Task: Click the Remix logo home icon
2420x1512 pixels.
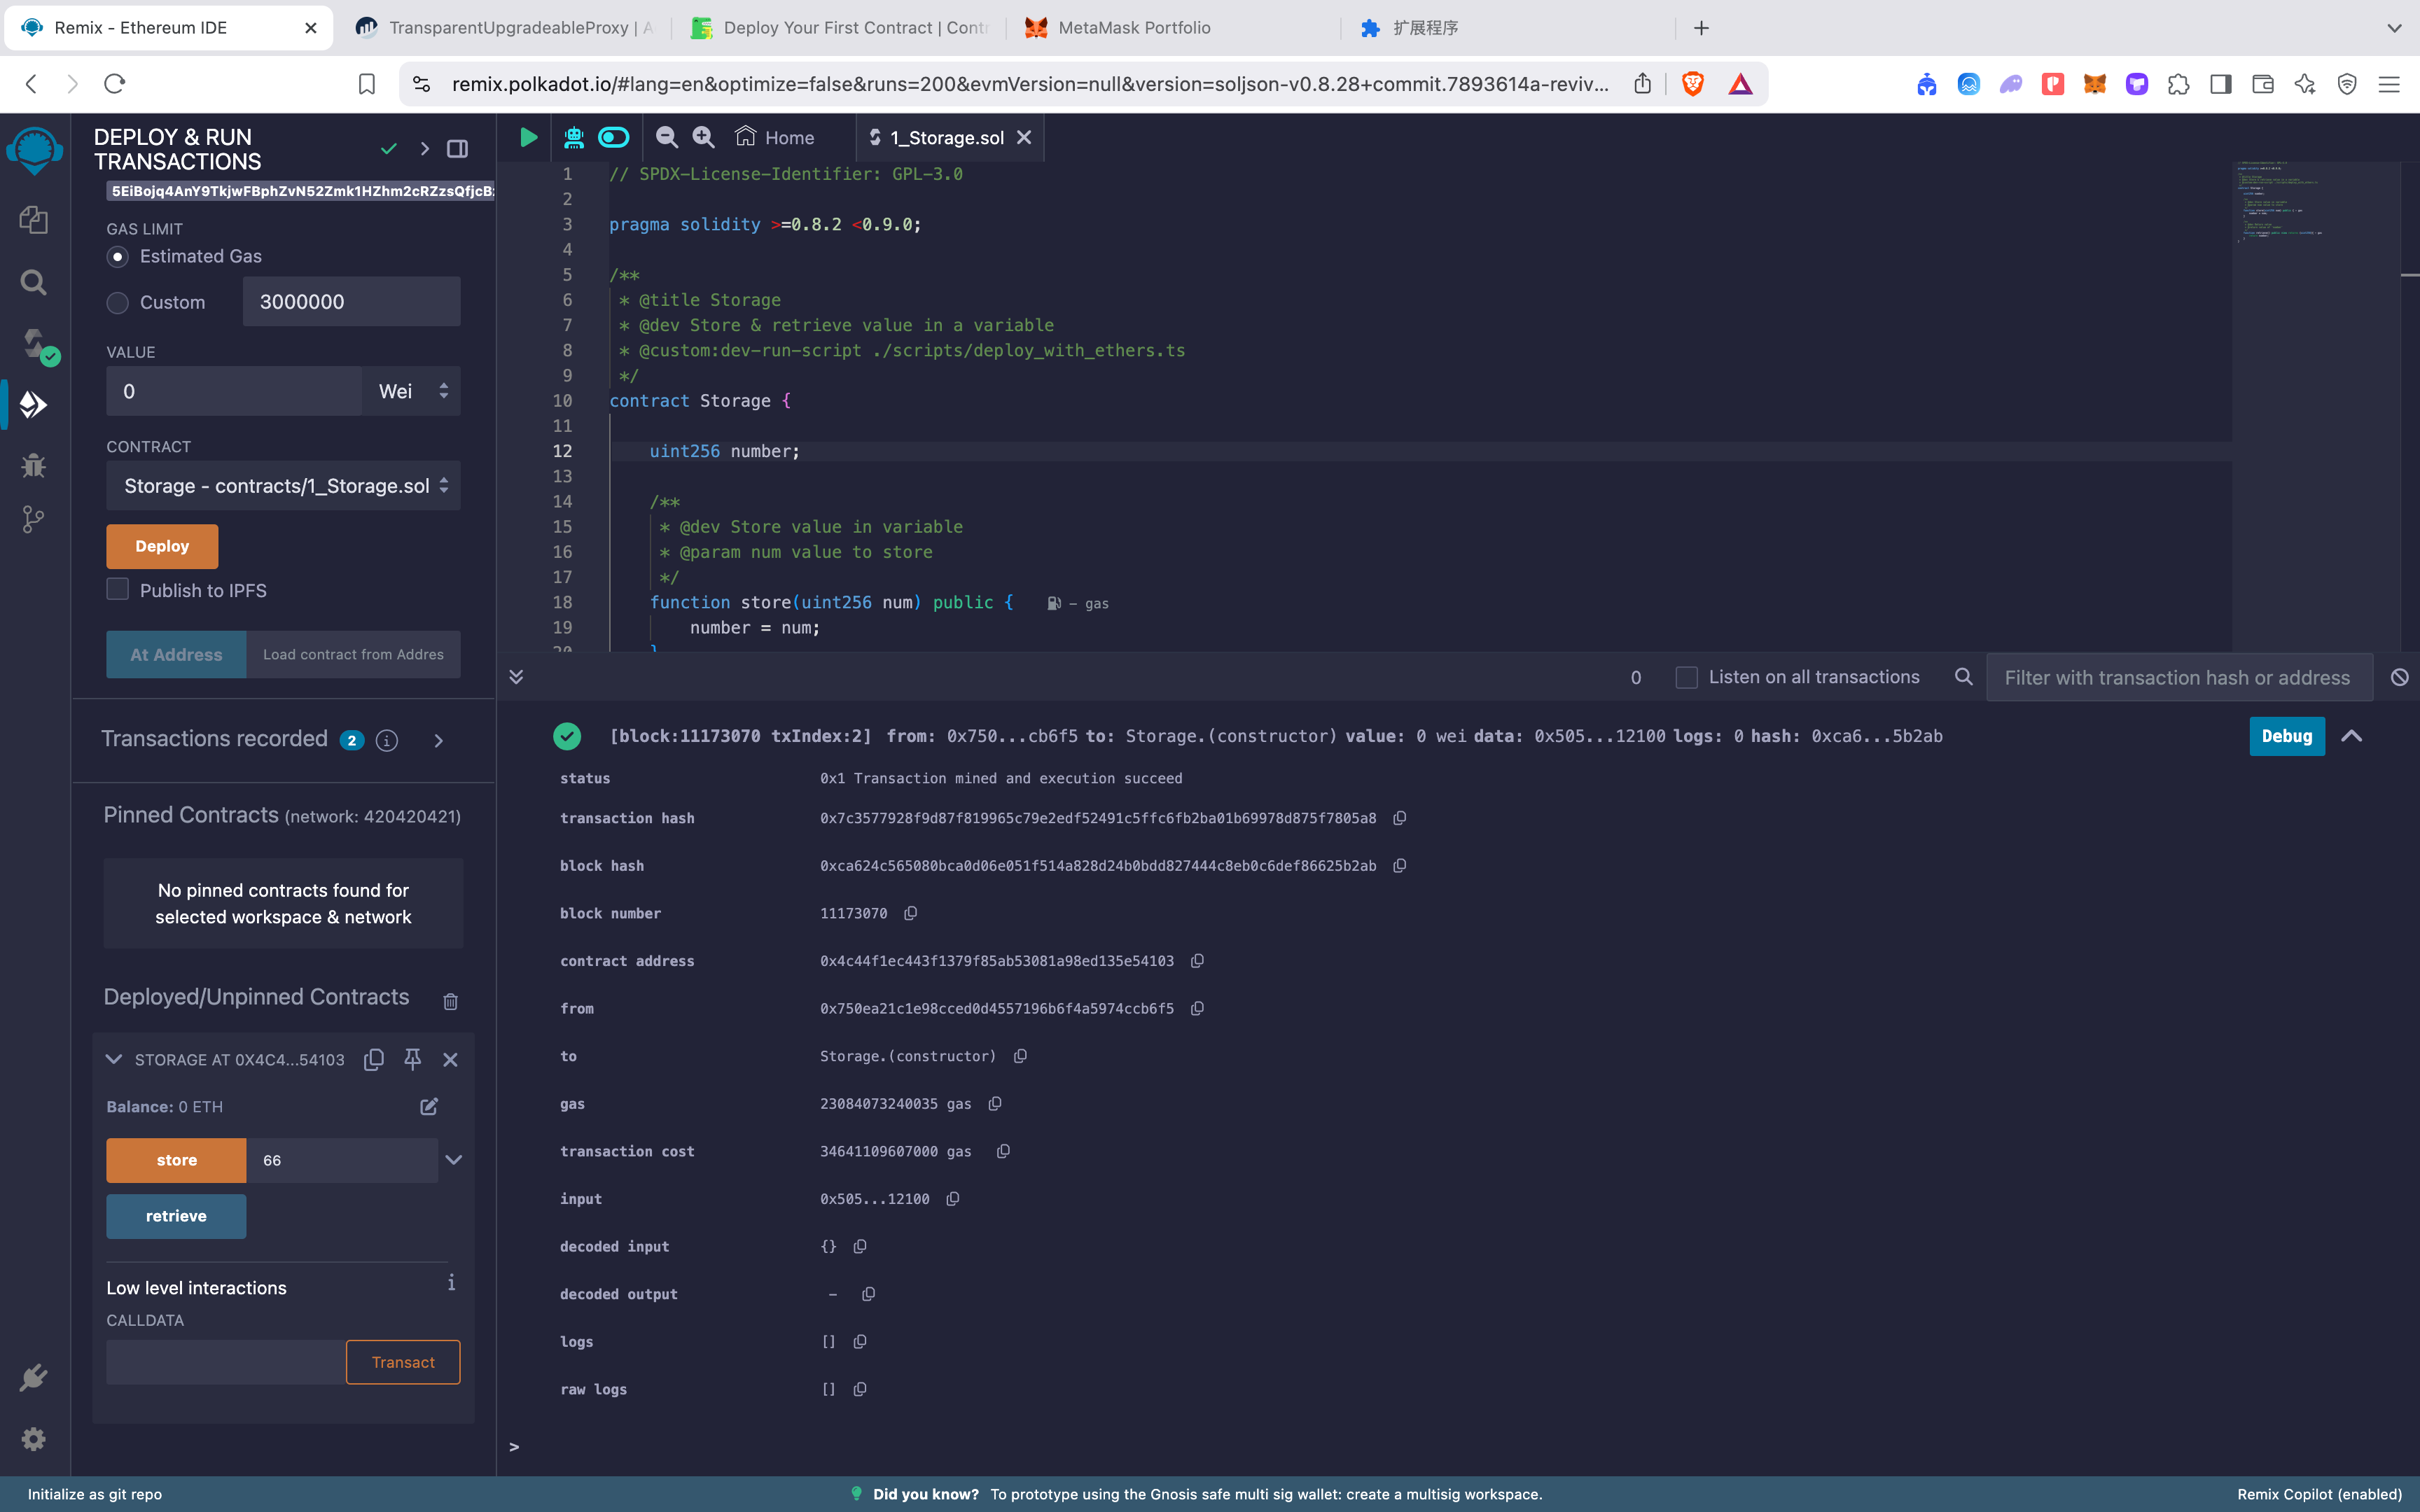Action: coord(34,151)
